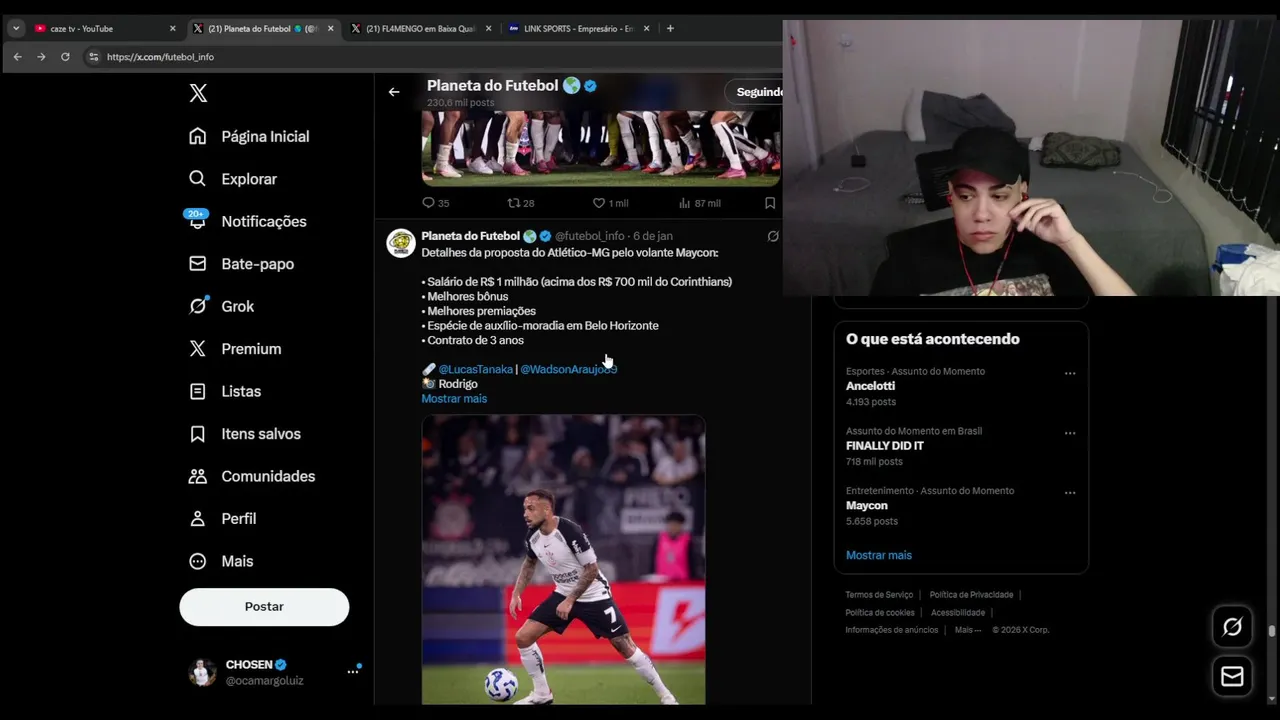
Task: Click the Postar button
Action: pyautogui.click(x=264, y=607)
